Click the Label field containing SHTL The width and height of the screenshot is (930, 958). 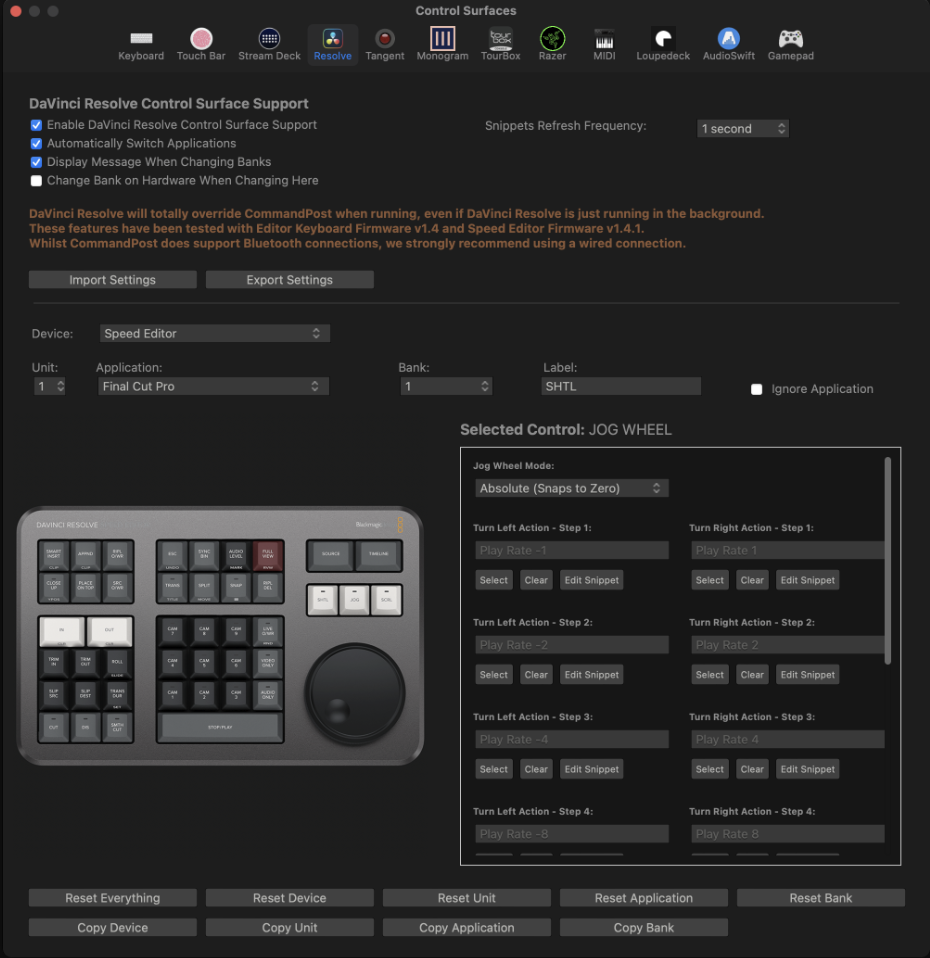pyautogui.click(x=621, y=386)
